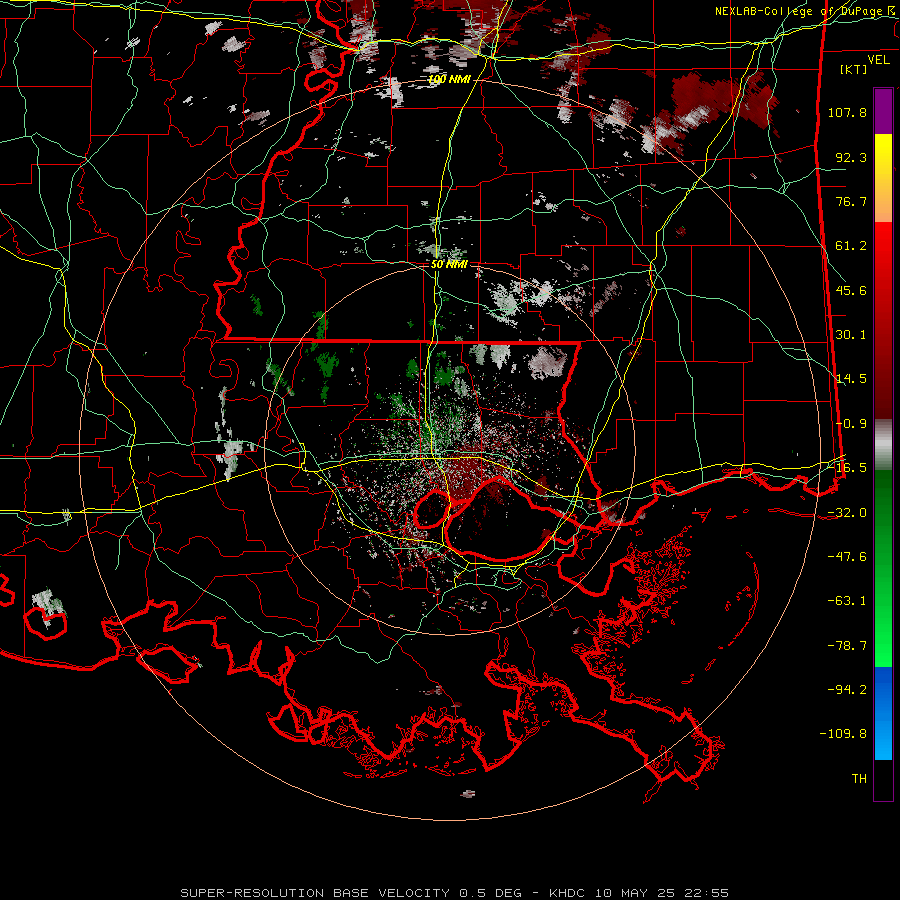Click the VEL legend title
900x900 pixels.
[x=878, y=60]
